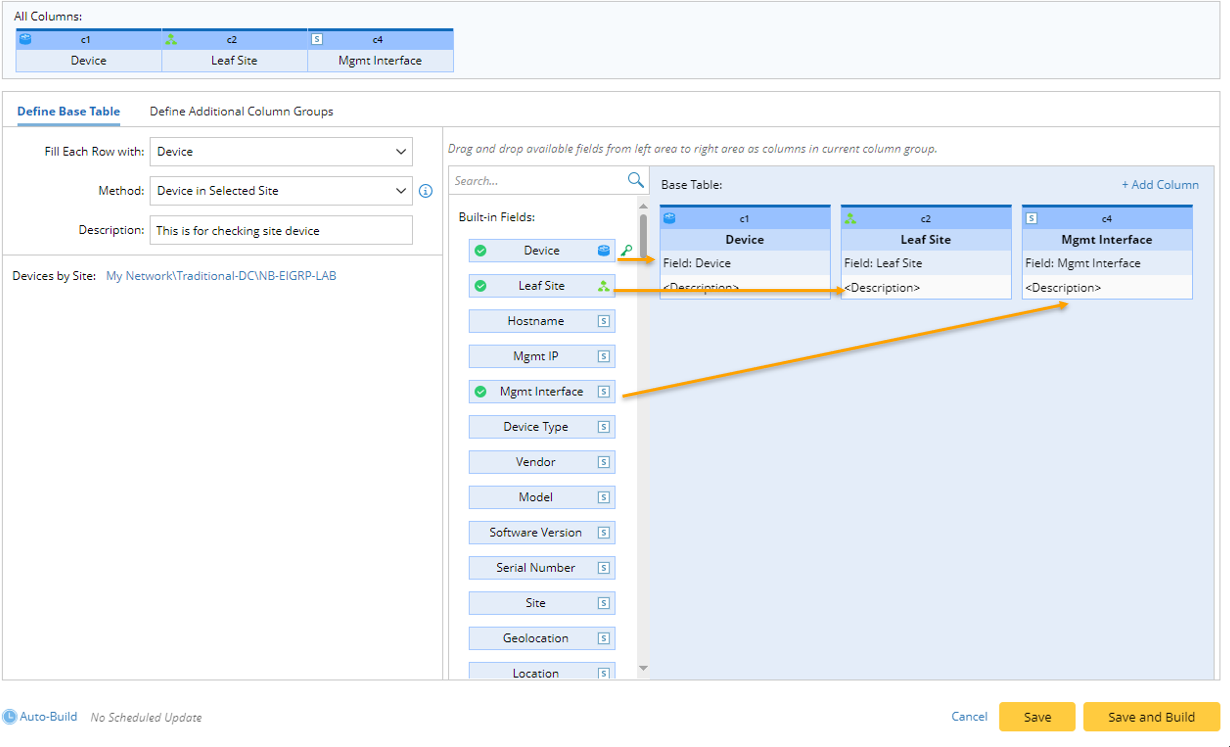
Task: Click the Auto-Build clock icon
Action: pyautogui.click(x=10, y=717)
